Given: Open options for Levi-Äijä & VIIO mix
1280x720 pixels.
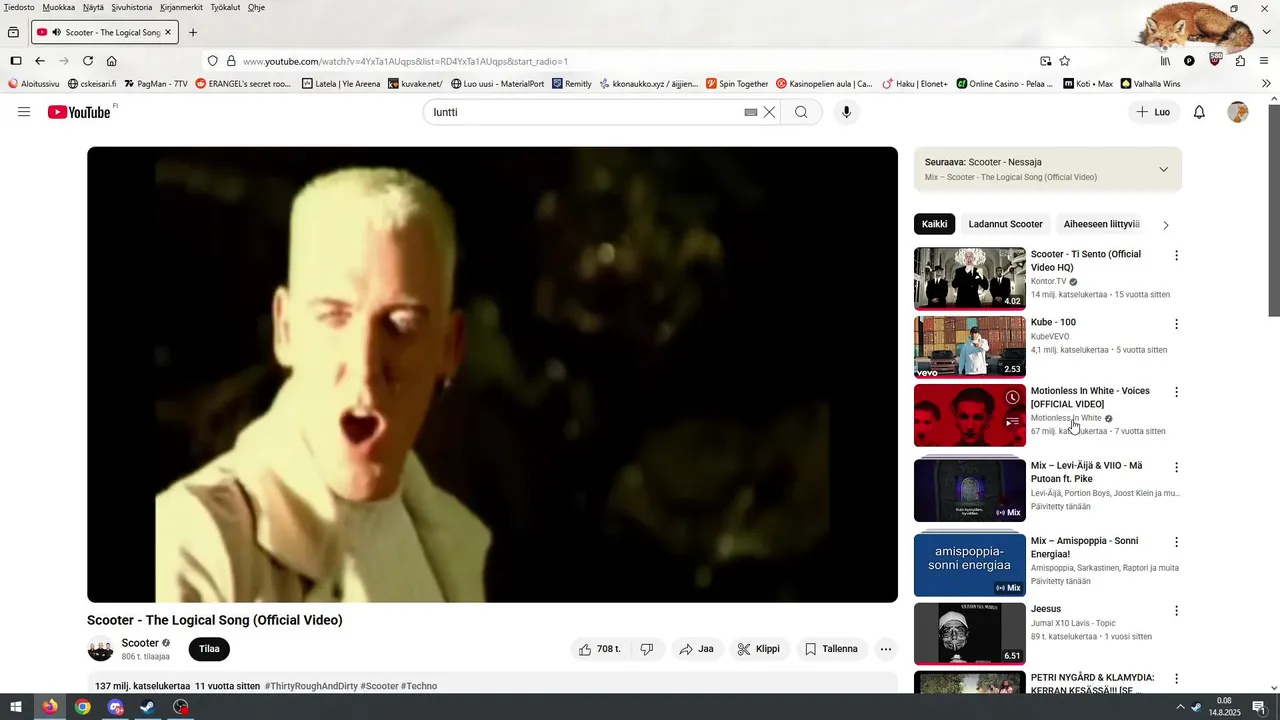Looking at the screenshot, I should pyautogui.click(x=1176, y=467).
